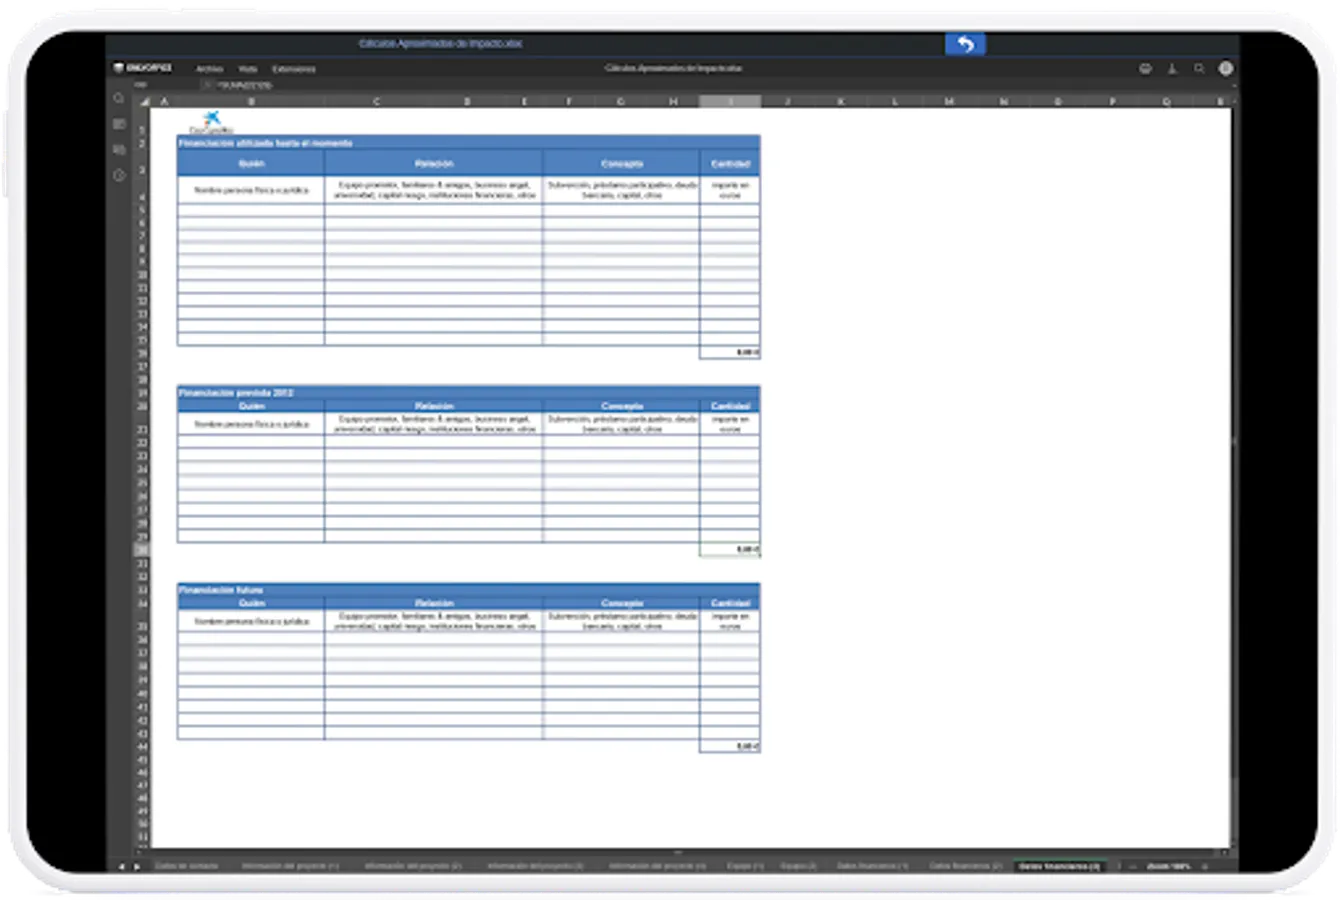This screenshot has height=900, width=1343.
Task: Switch to the 'Equipo (2)' sheet tab
Action: [798, 866]
